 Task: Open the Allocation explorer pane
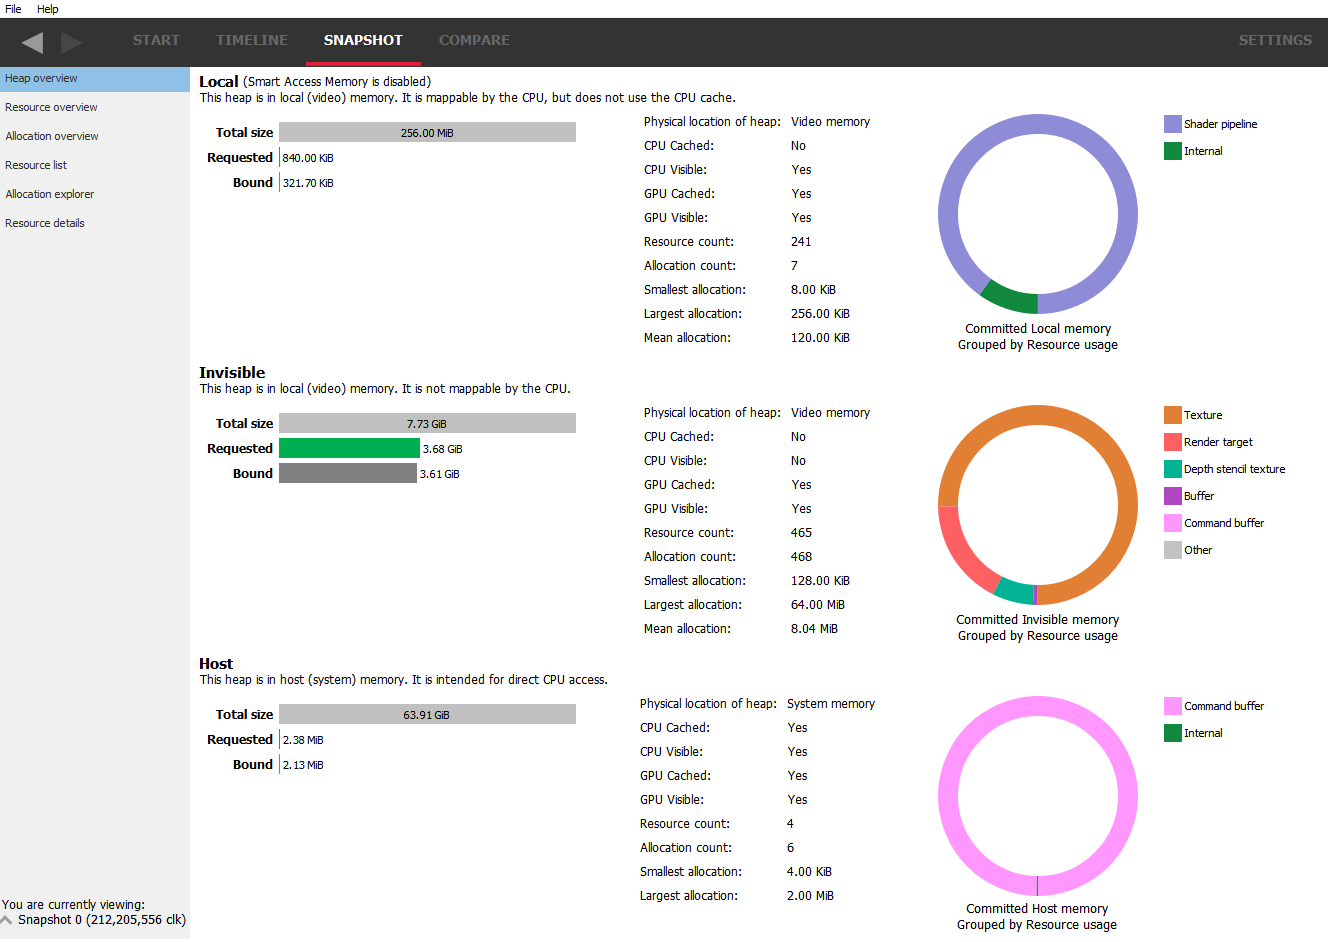click(x=49, y=194)
